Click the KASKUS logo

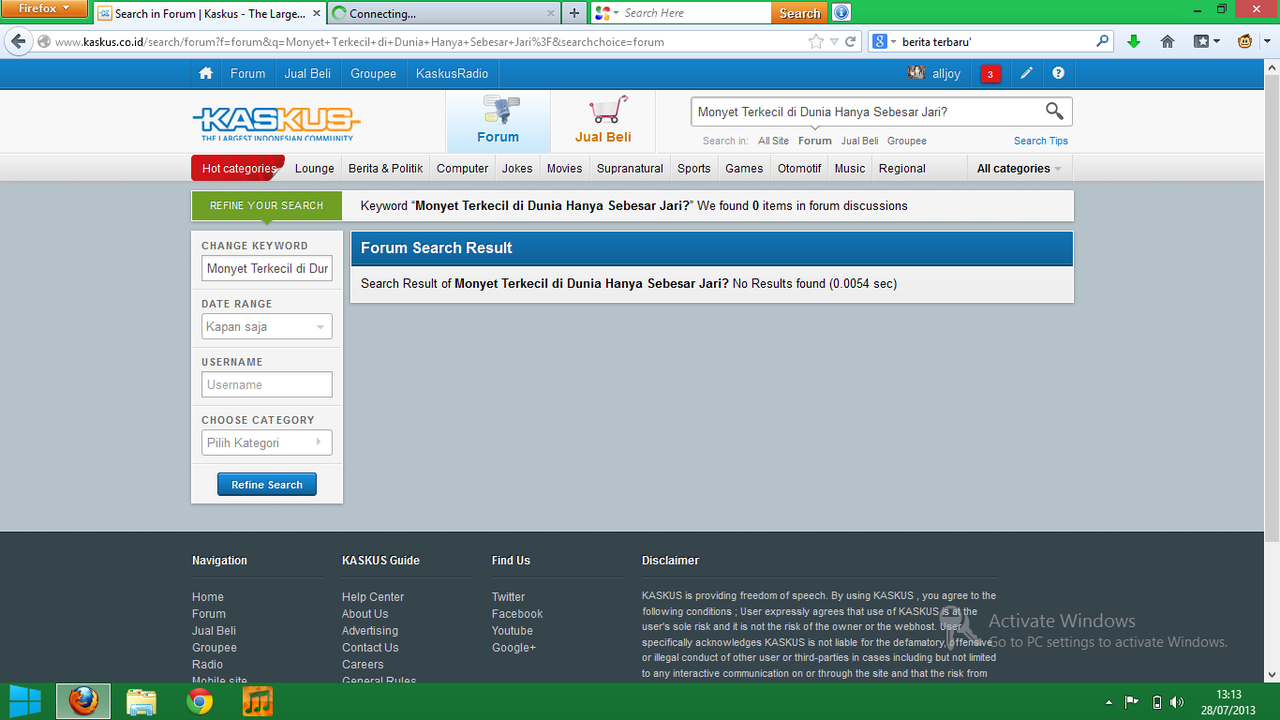pos(276,123)
